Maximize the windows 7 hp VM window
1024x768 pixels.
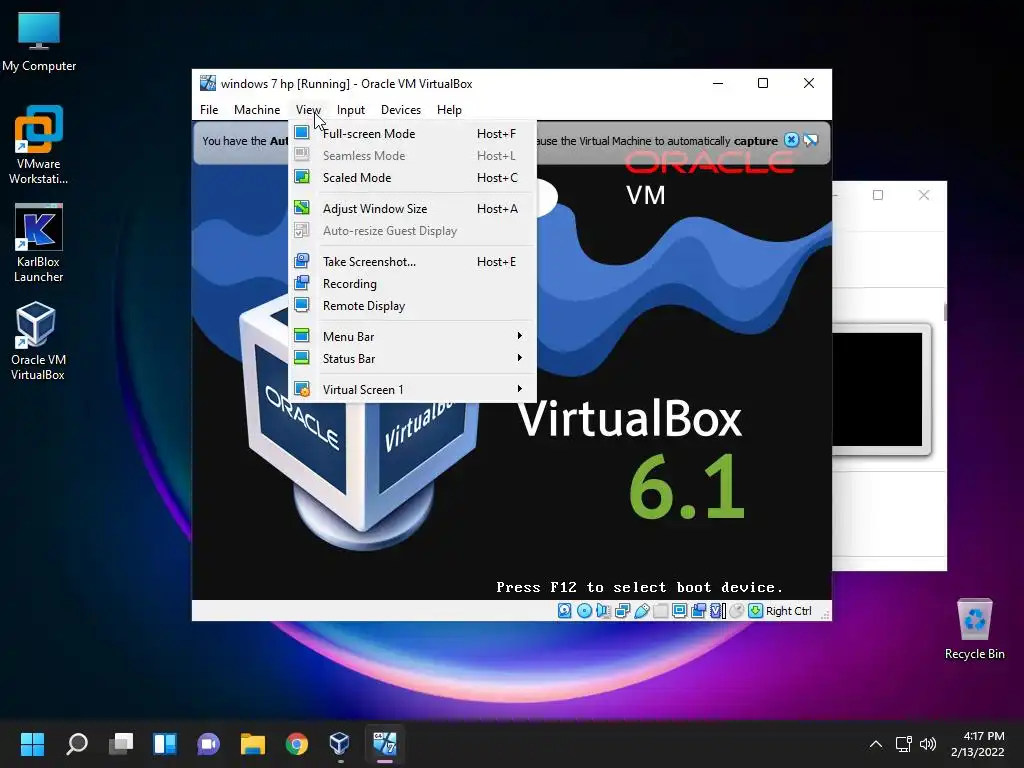763,83
